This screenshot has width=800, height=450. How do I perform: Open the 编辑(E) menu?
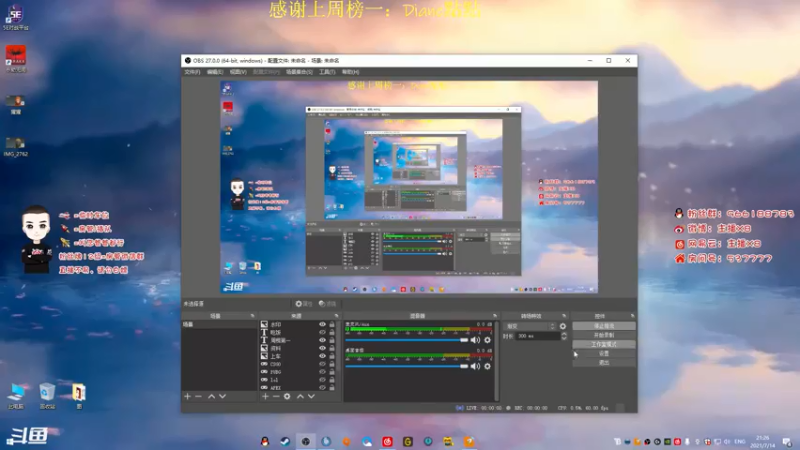tap(215, 72)
